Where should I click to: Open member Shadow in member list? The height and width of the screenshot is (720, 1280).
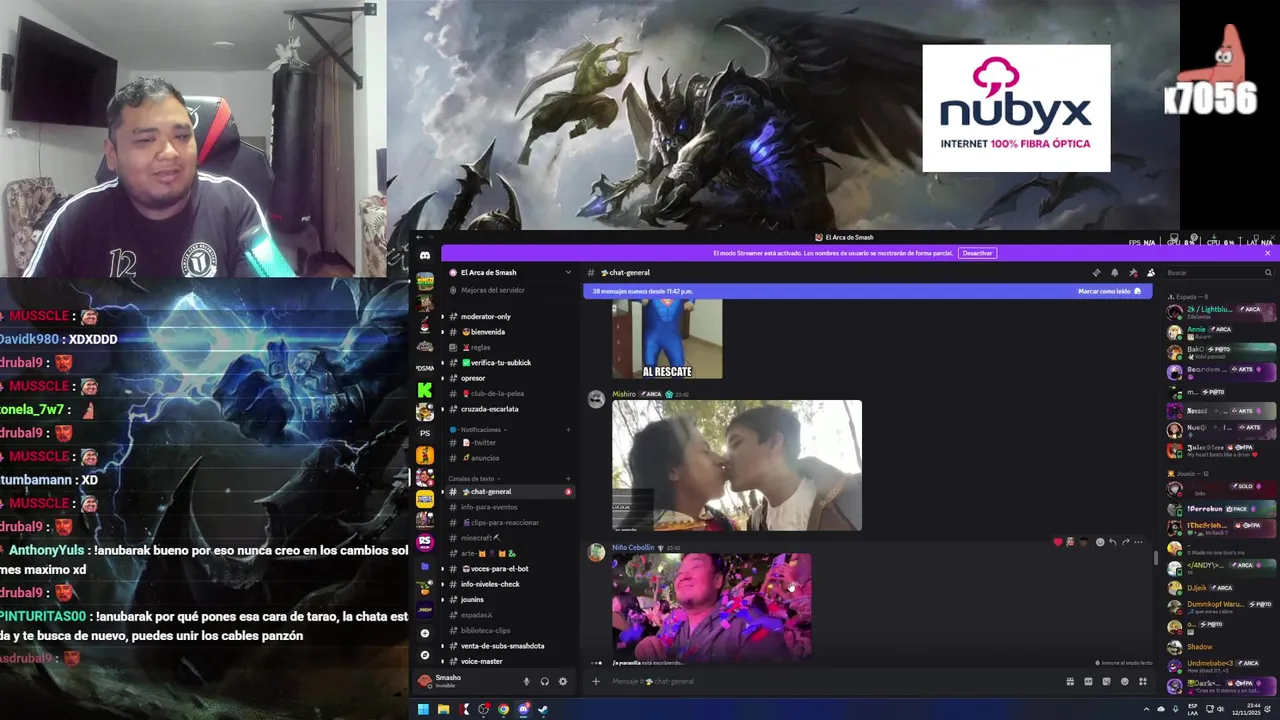(x=1200, y=647)
